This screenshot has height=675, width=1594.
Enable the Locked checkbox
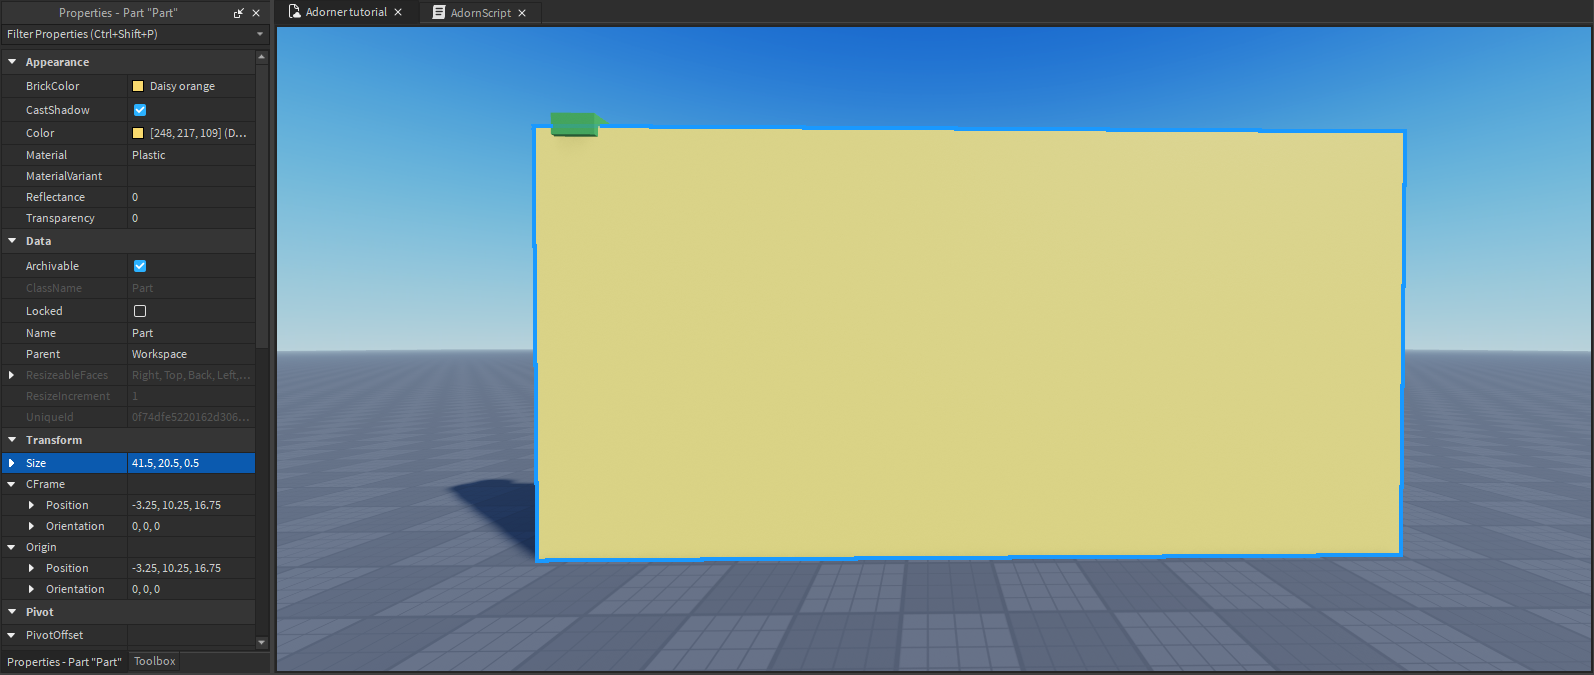click(140, 311)
